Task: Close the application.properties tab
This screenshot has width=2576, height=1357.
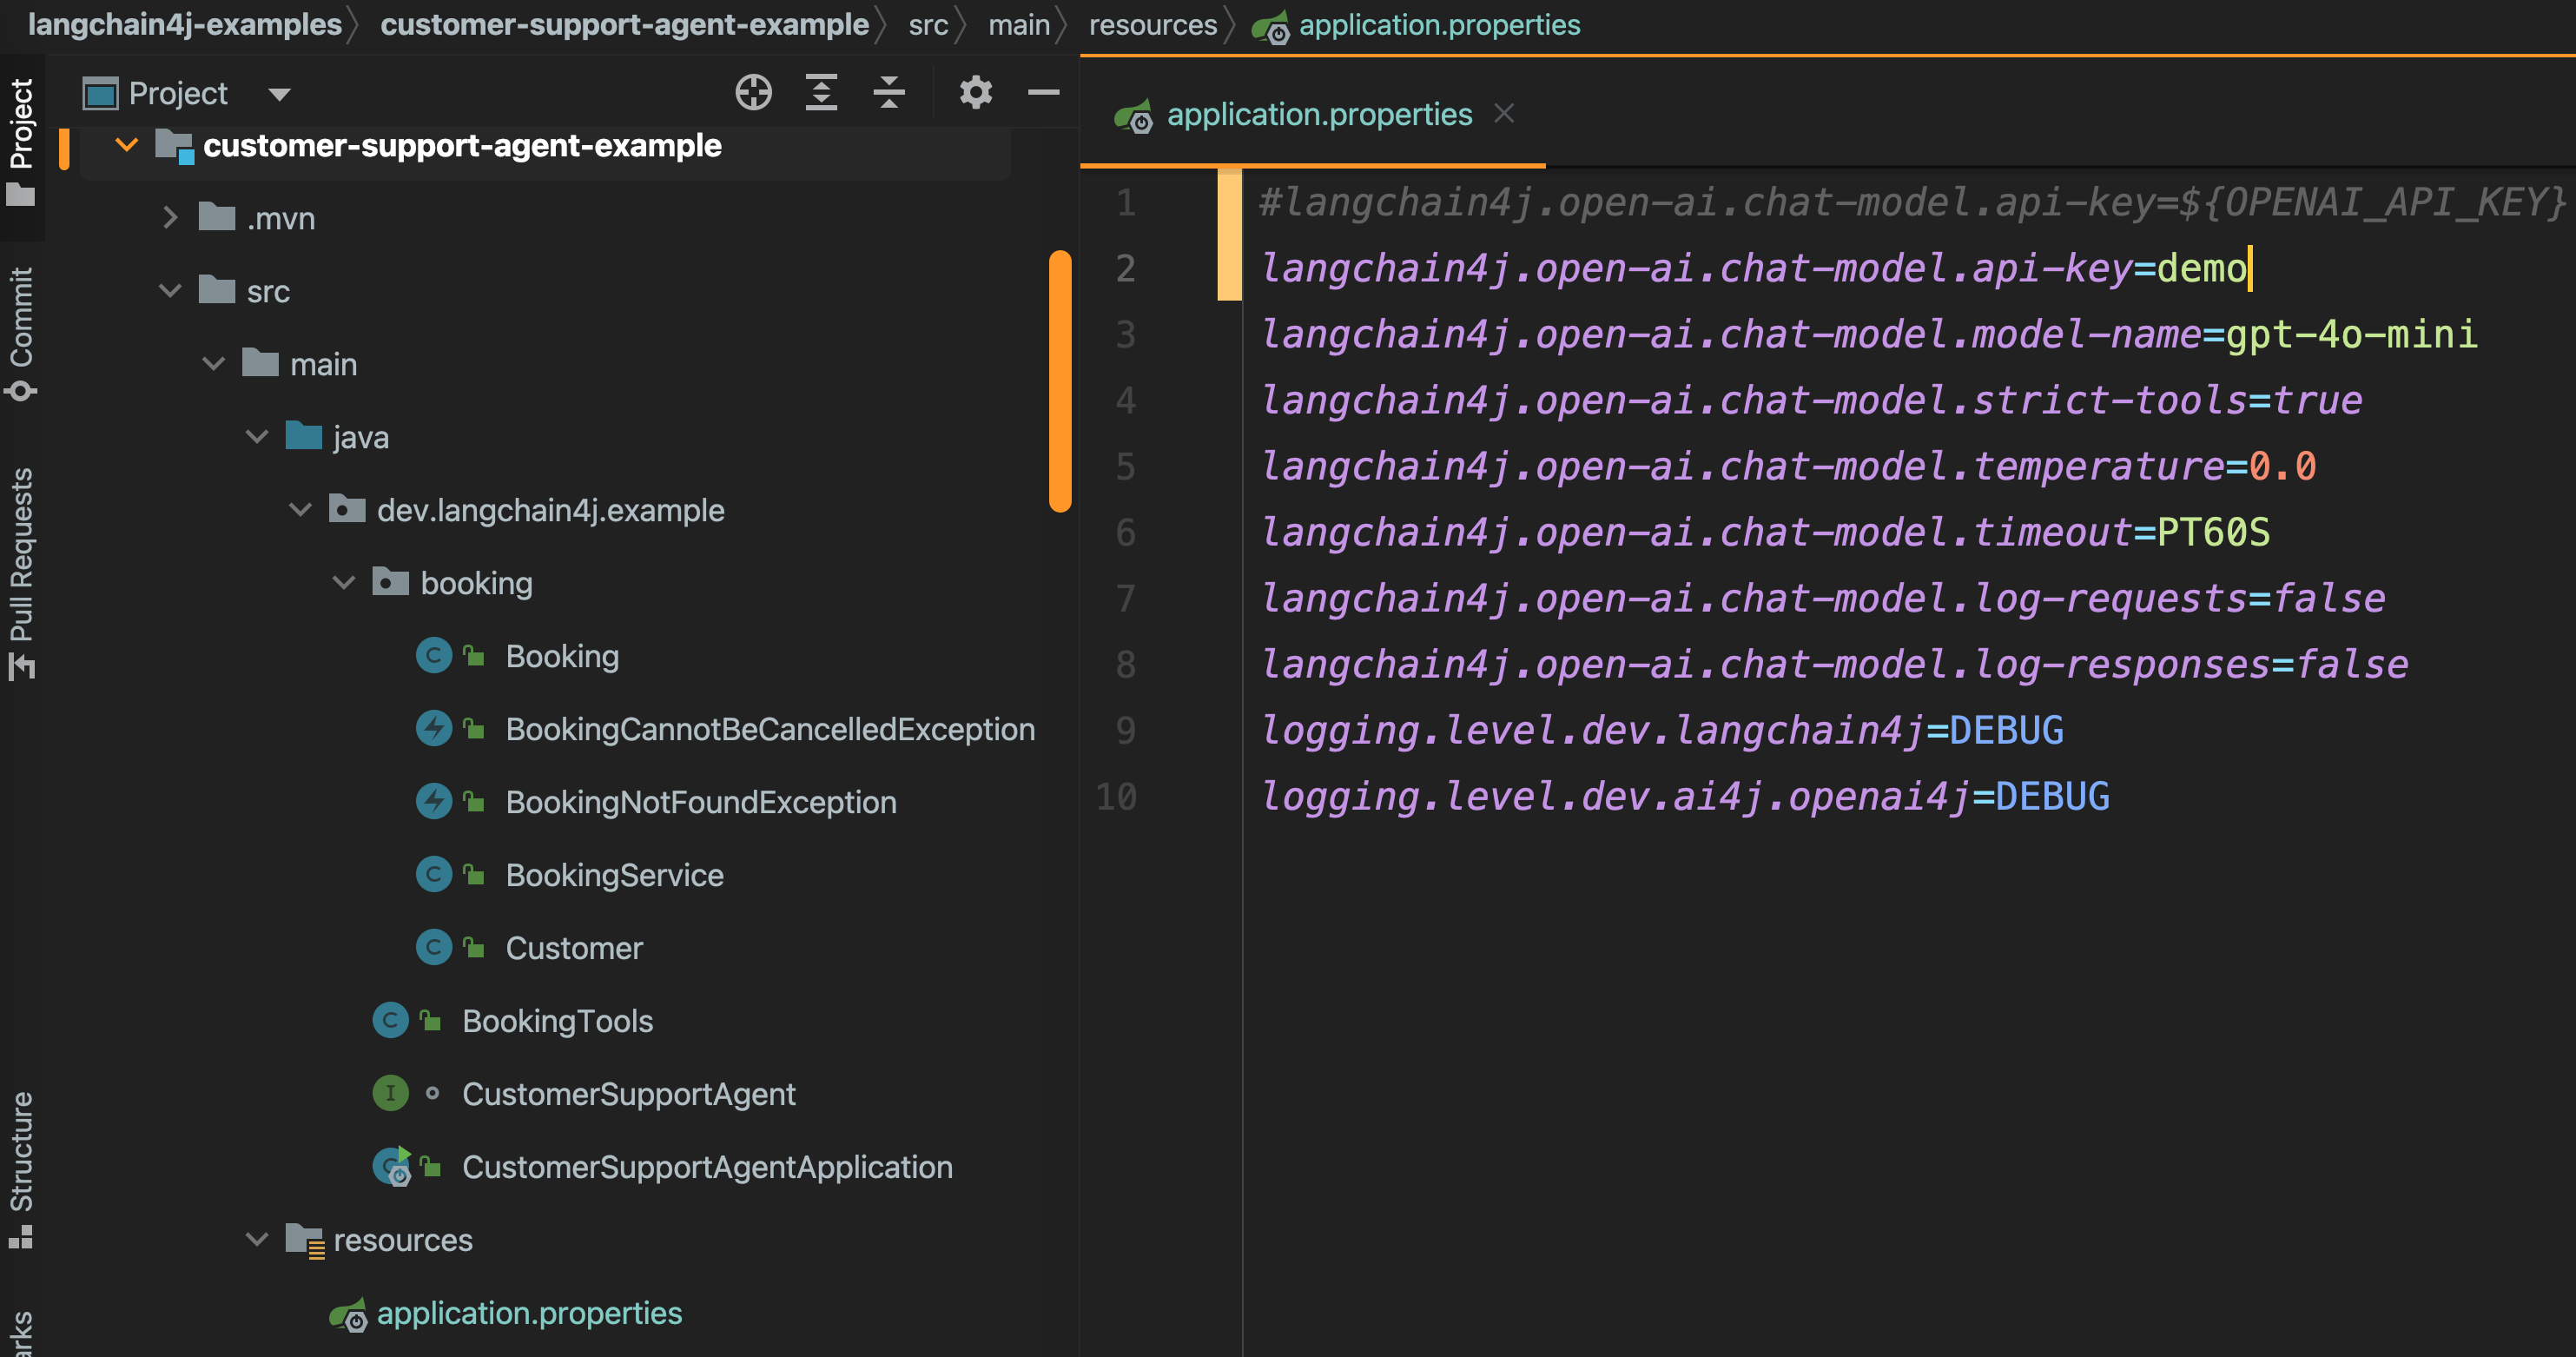Action: [x=1503, y=114]
